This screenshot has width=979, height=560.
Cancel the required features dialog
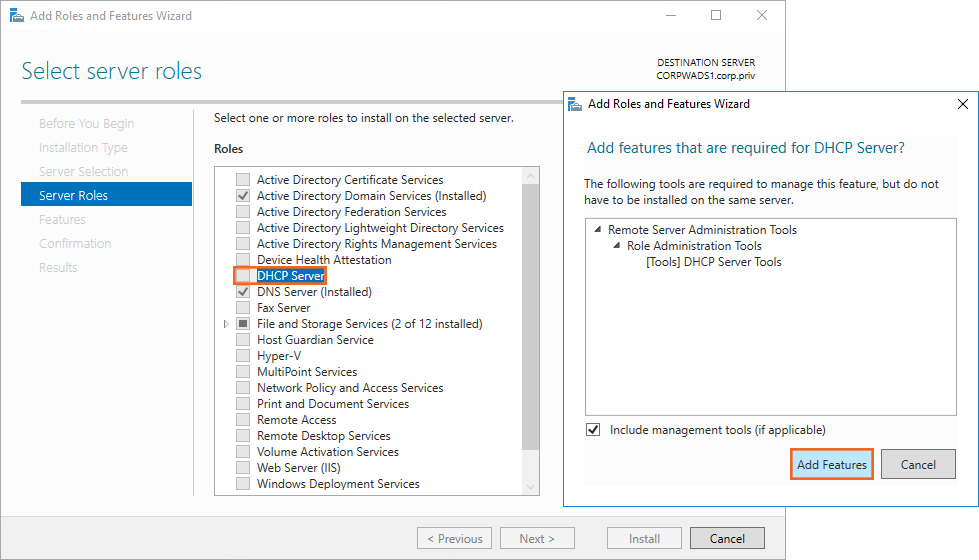pyautogui.click(x=917, y=464)
